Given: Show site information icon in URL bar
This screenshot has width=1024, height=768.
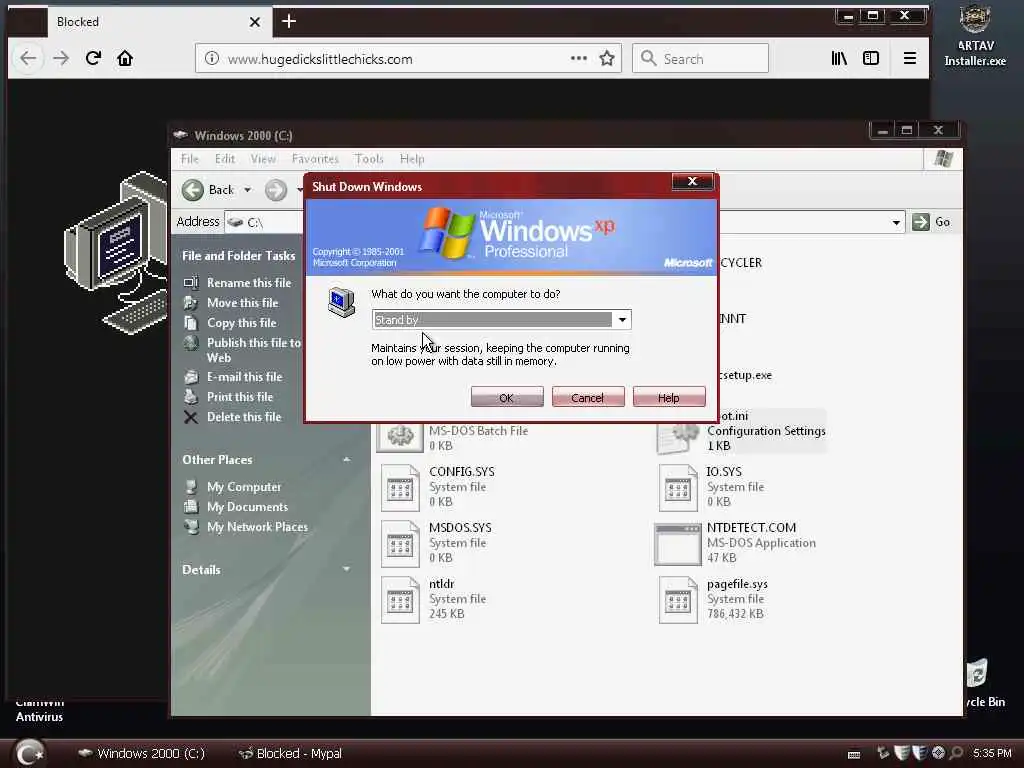Looking at the screenshot, I should [x=212, y=59].
